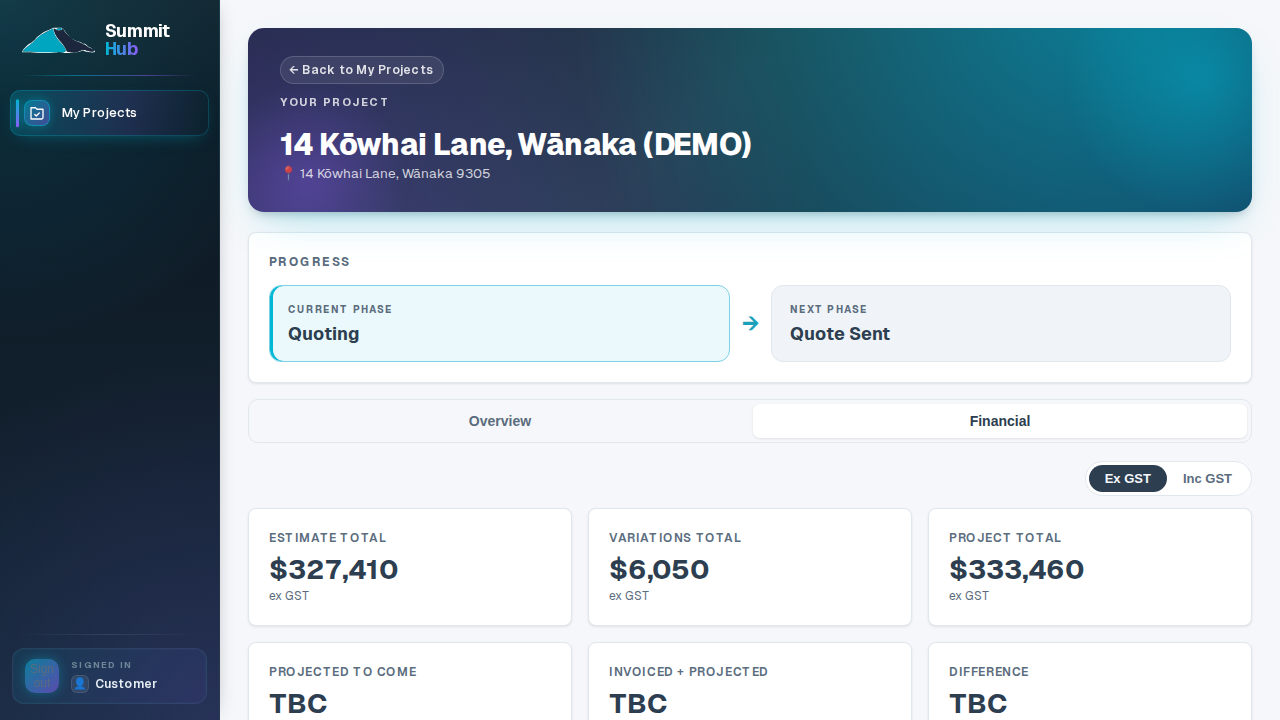
Task: Click the My Projects folder icon
Action: pos(37,113)
